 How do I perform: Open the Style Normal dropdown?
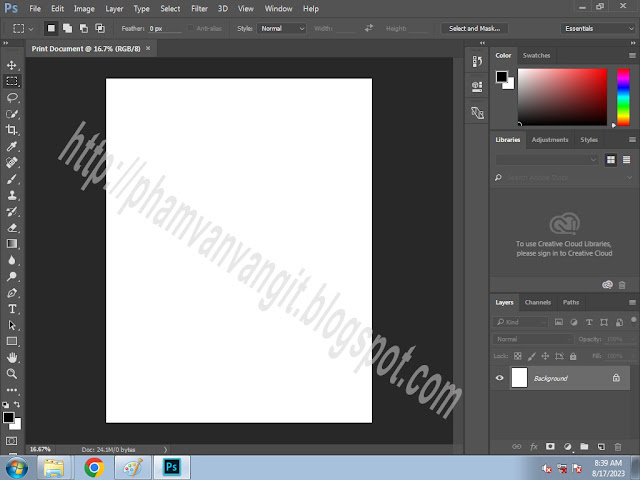click(282, 29)
